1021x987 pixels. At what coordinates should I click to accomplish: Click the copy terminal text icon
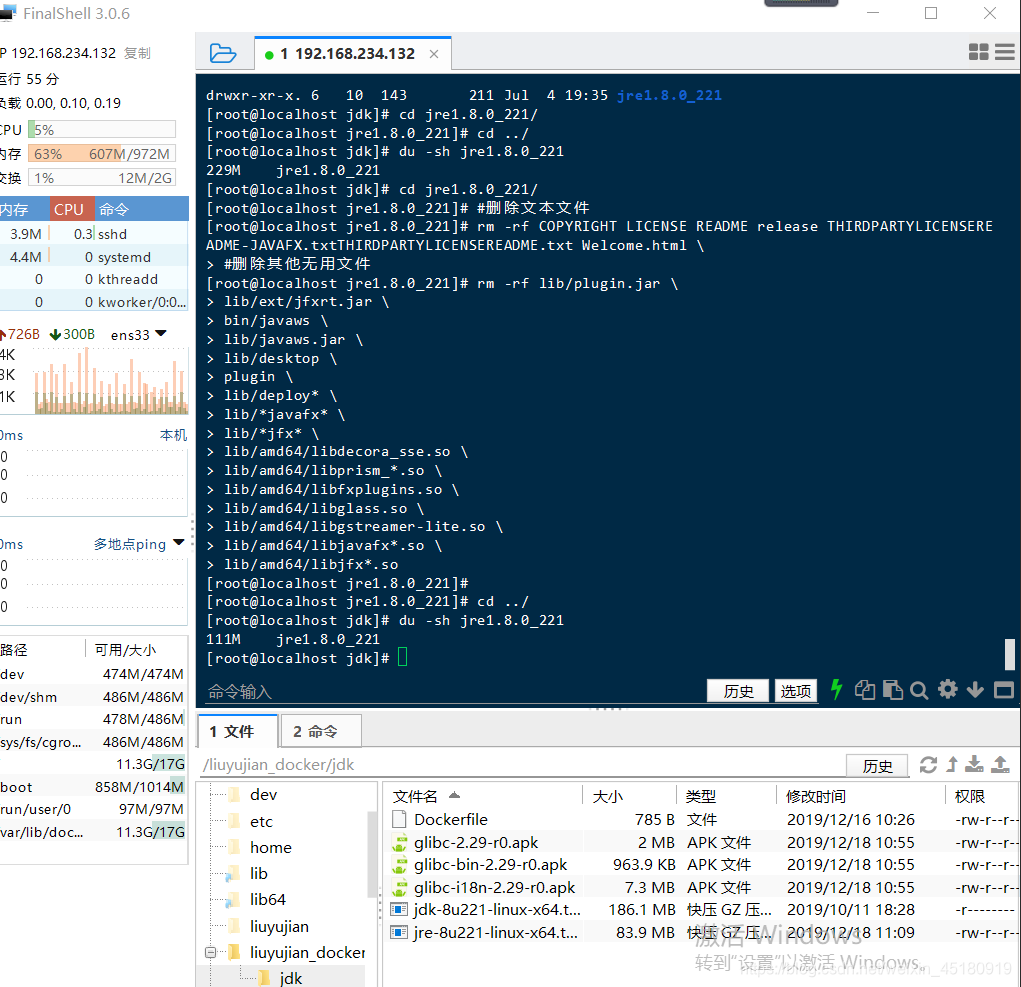(865, 689)
